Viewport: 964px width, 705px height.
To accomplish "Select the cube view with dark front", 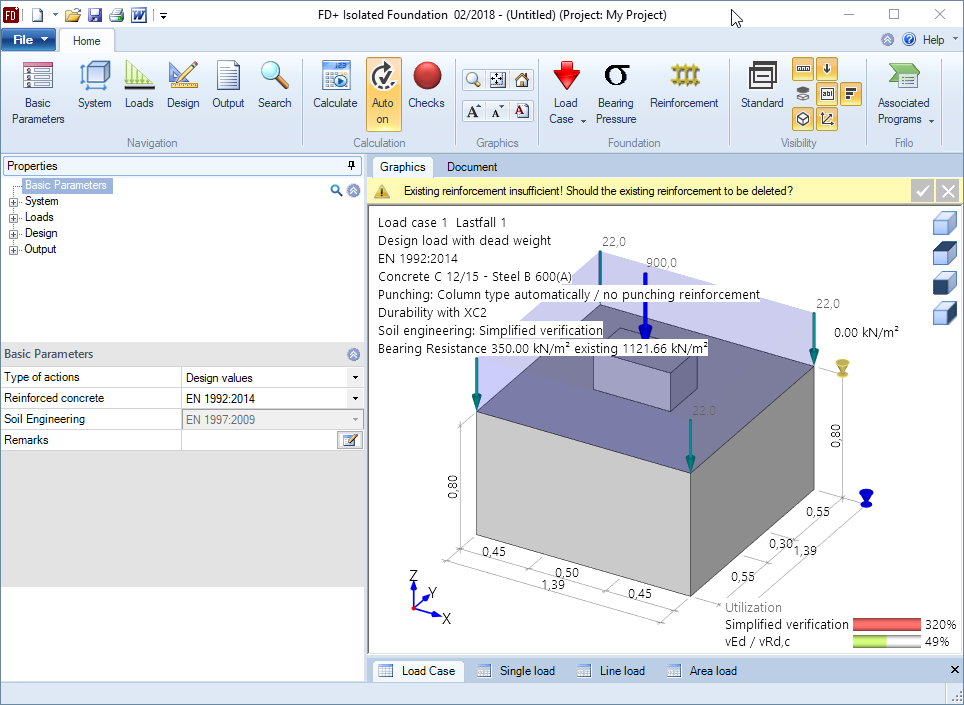I will point(944,283).
